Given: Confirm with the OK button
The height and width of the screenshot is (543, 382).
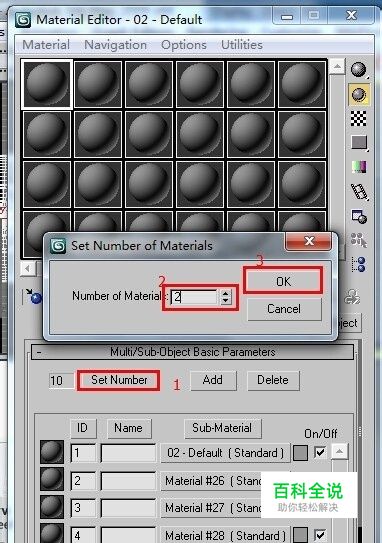Looking at the screenshot, I should click(284, 281).
